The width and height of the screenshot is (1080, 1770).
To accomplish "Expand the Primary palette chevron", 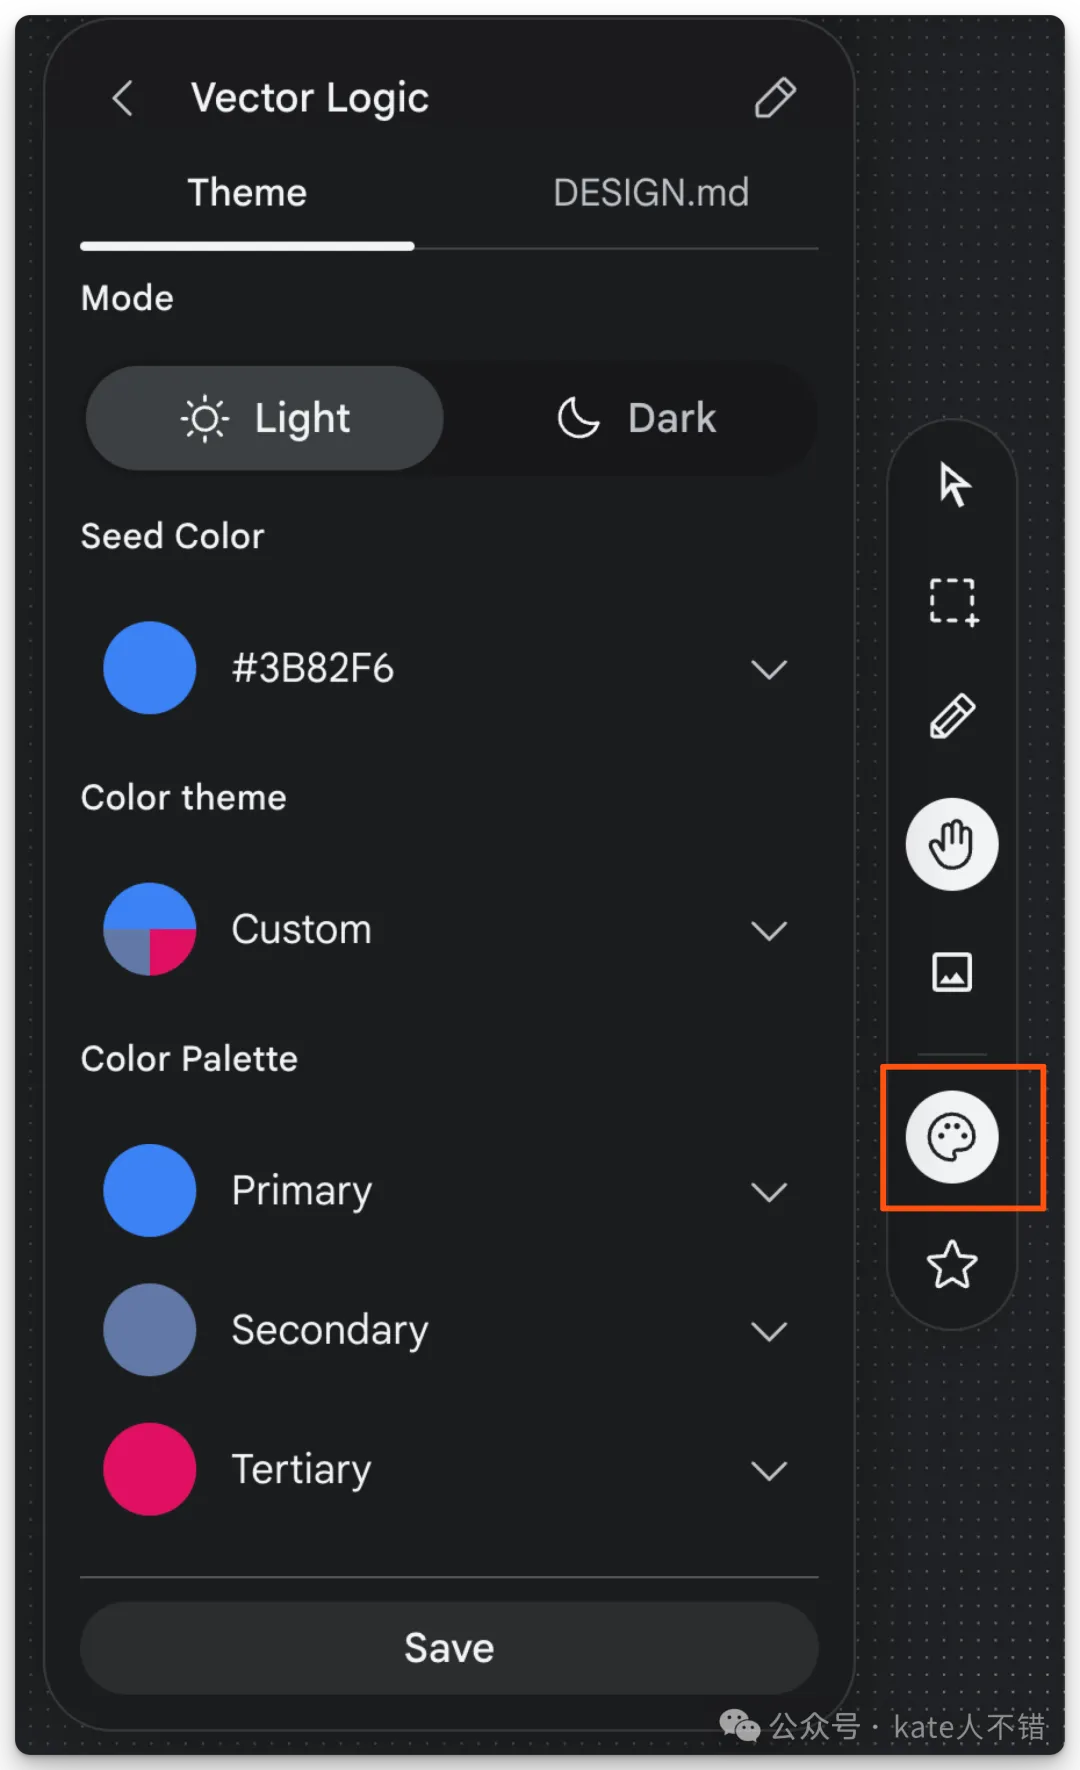I will click(769, 1192).
